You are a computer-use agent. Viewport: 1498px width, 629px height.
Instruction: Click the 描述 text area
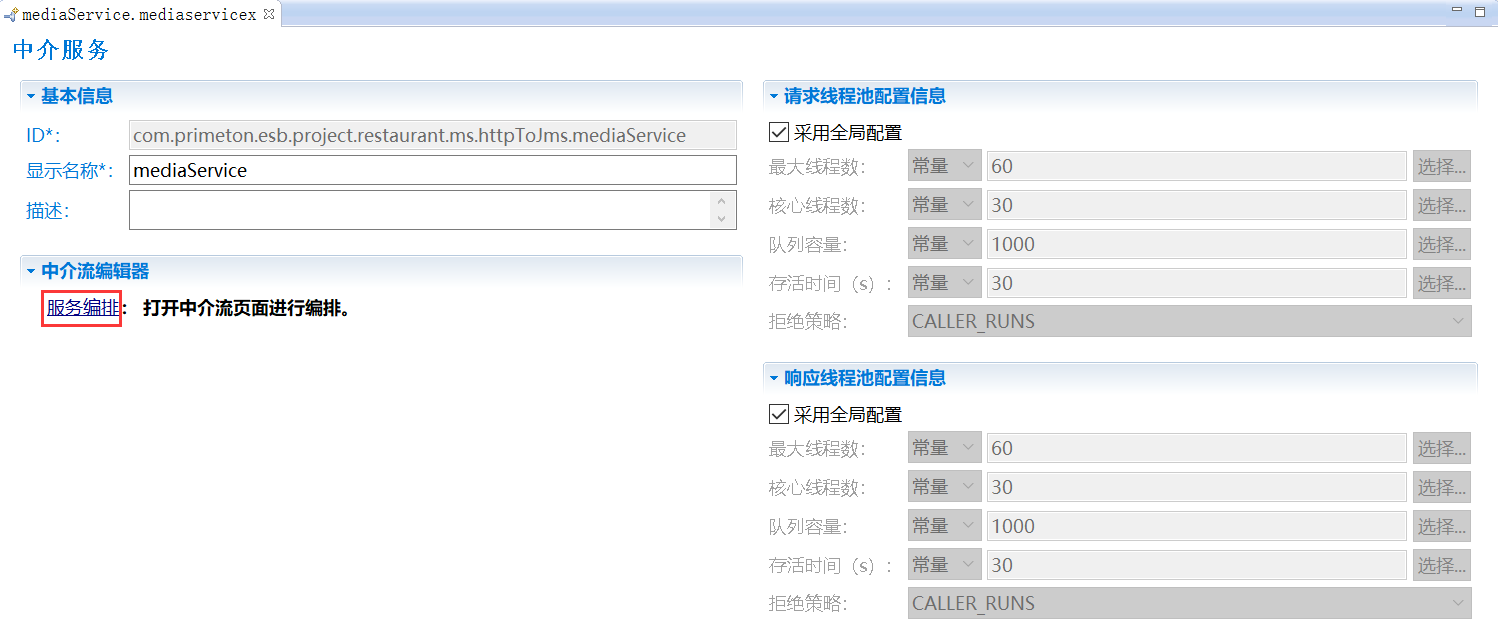(x=420, y=210)
